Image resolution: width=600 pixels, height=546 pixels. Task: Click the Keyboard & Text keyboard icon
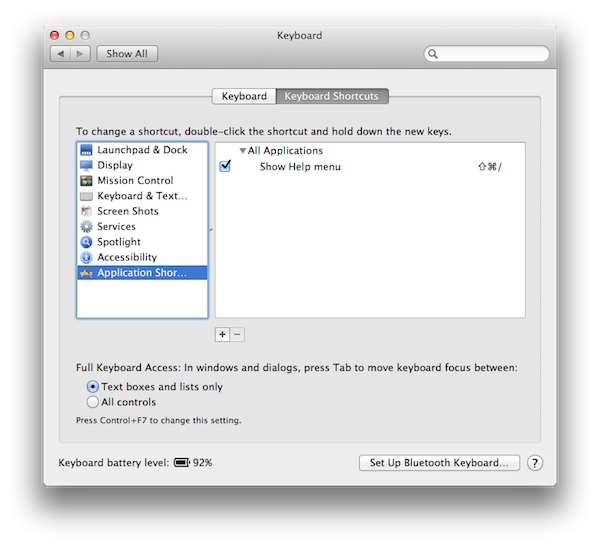pos(86,196)
